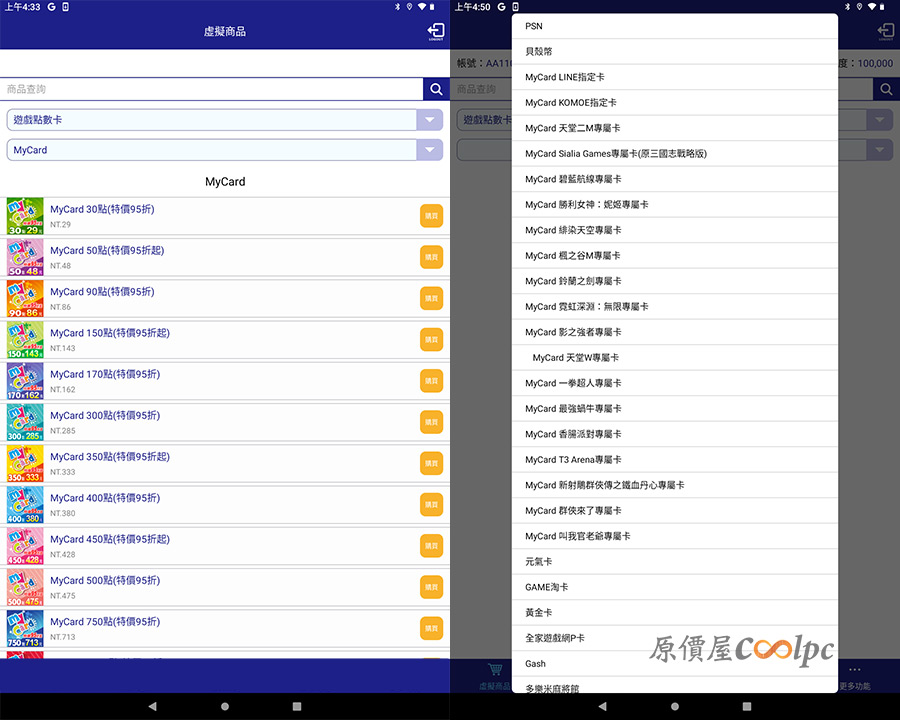Choose MyCard 緋染天空專屬卡 option

click(x=674, y=230)
